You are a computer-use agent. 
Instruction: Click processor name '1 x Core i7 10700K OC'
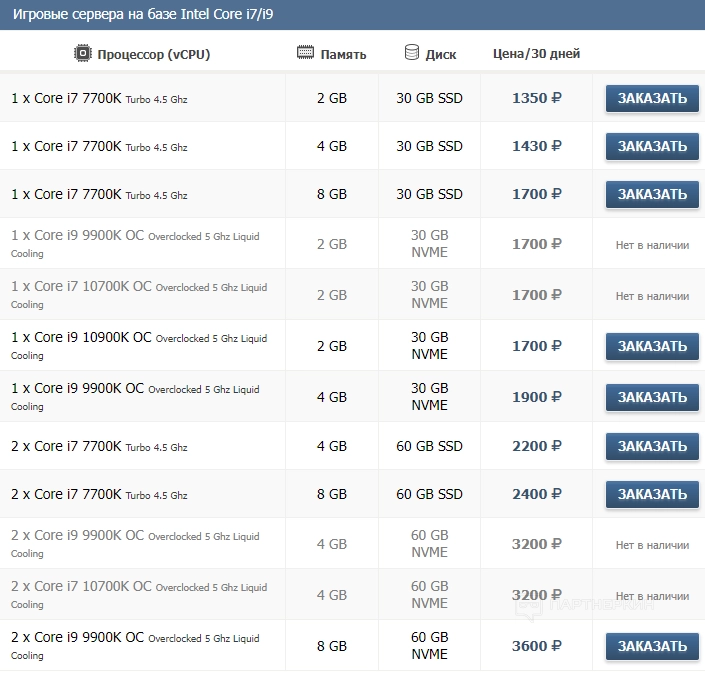click(x=81, y=286)
